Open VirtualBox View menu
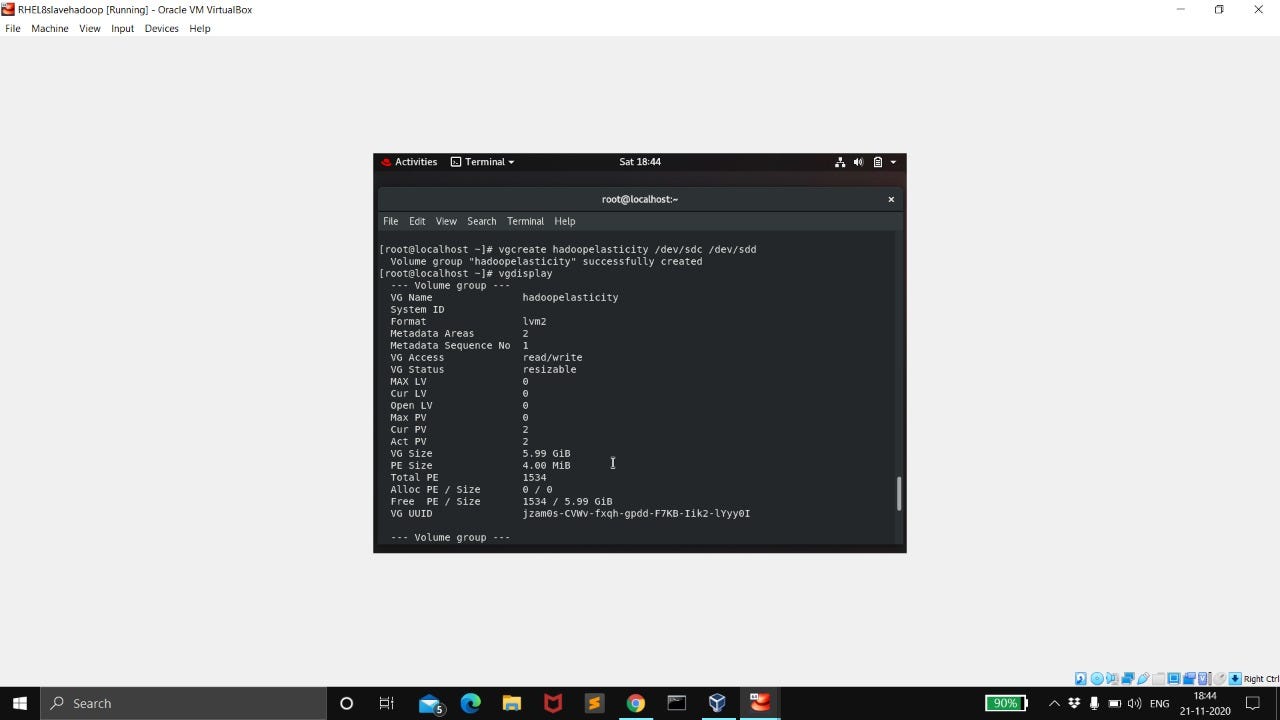This screenshot has width=1280, height=720. coord(90,28)
